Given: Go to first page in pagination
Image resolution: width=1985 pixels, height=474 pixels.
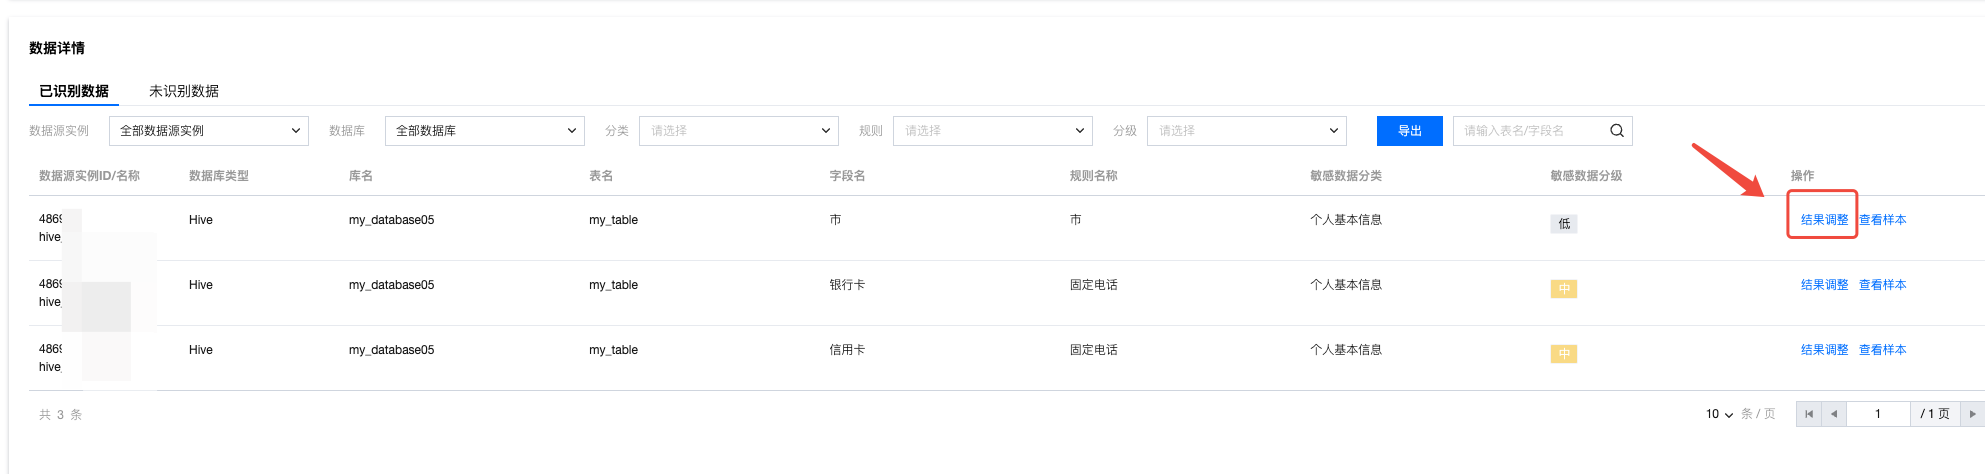Looking at the screenshot, I should (1809, 414).
